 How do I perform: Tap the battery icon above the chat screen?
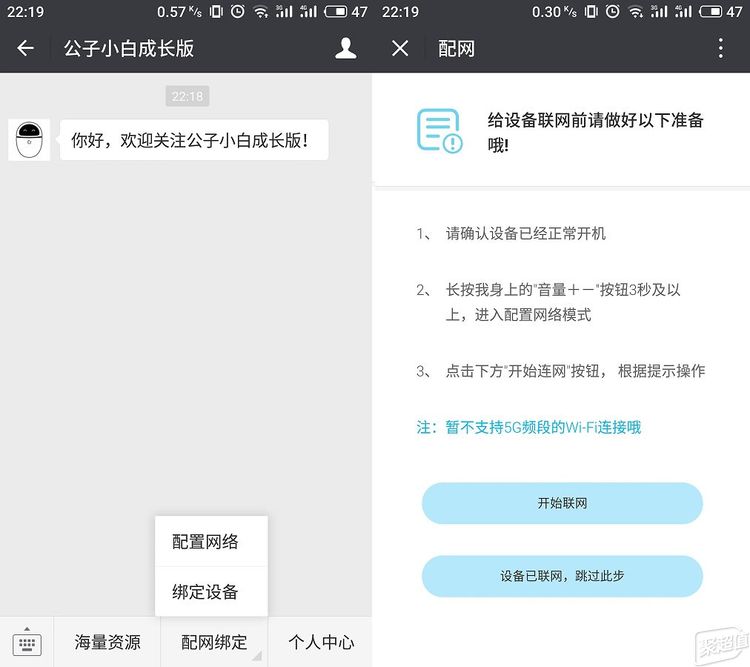(x=335, y=12)
